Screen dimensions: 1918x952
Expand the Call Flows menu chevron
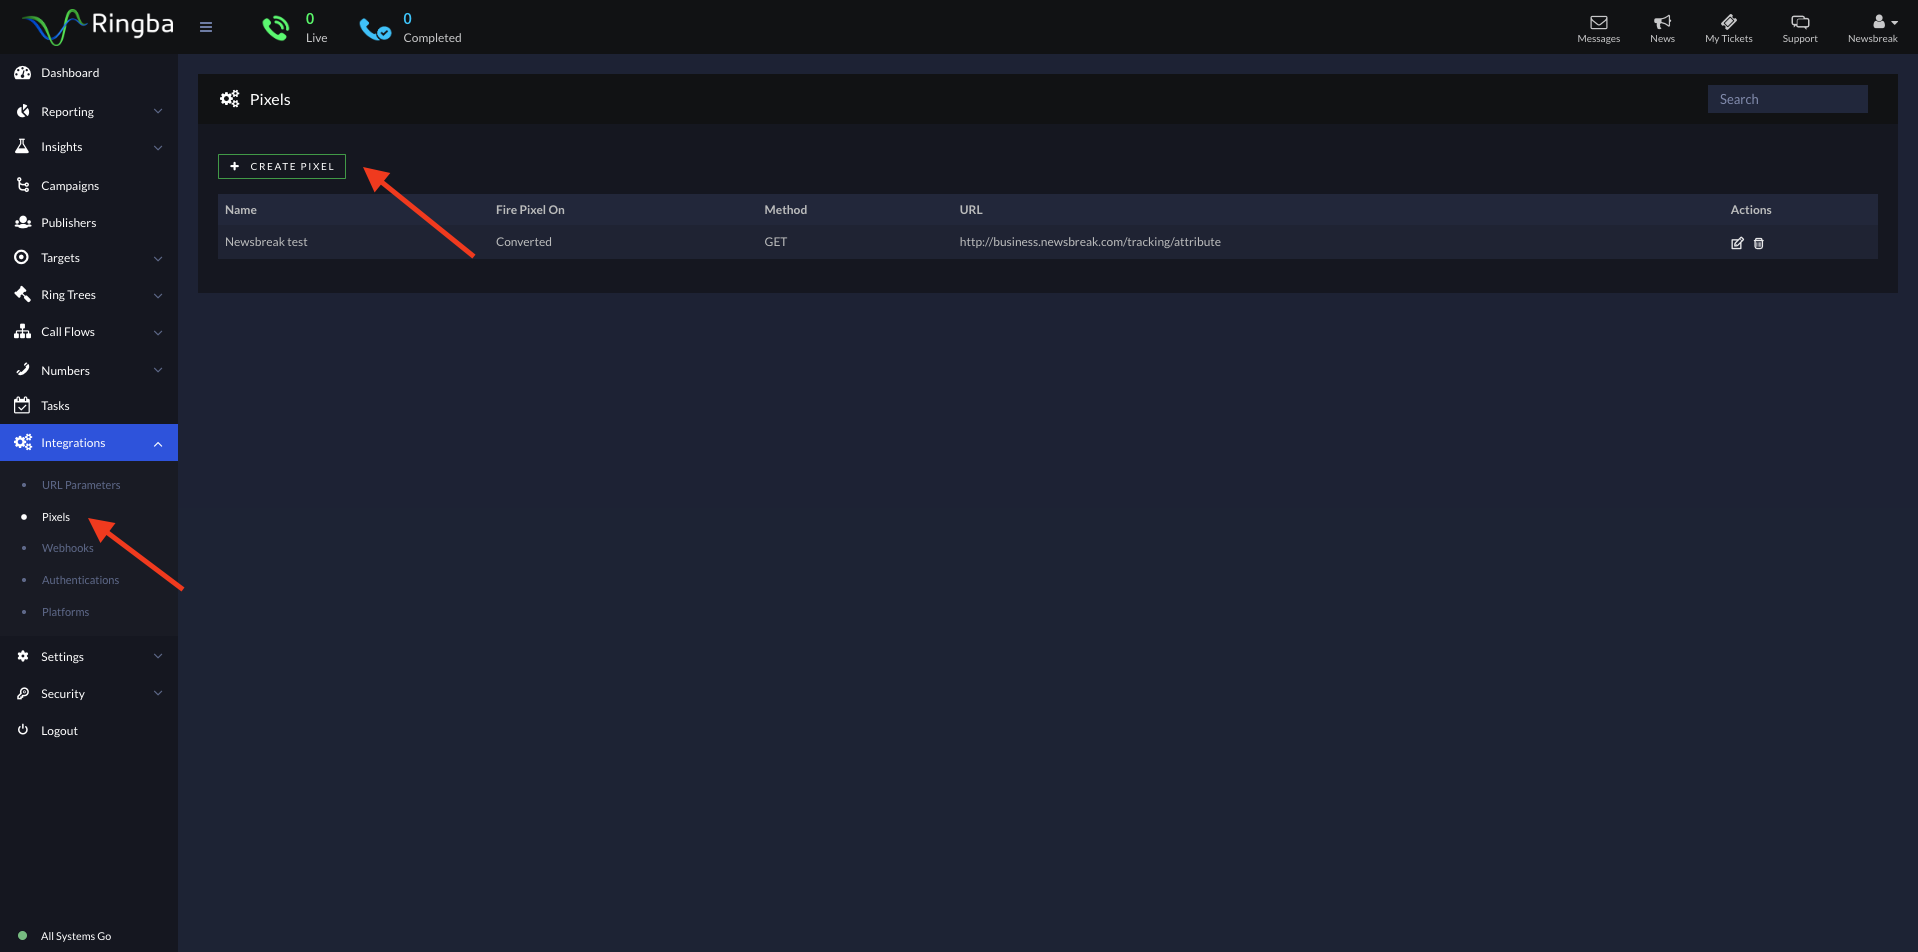coord(158,333)
